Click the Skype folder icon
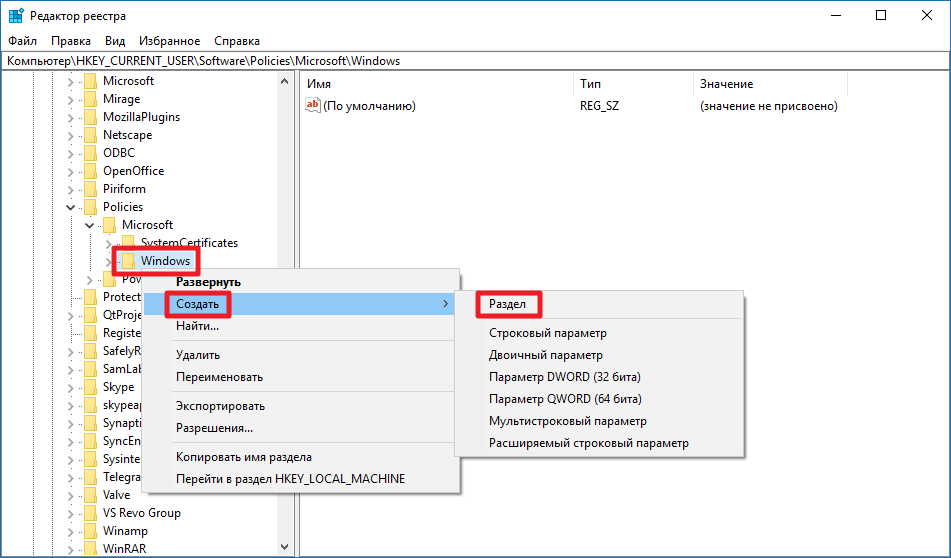Image resolution: width=951 pixels, height=558 pixels. pyautogui.click(x=90, y=387)
